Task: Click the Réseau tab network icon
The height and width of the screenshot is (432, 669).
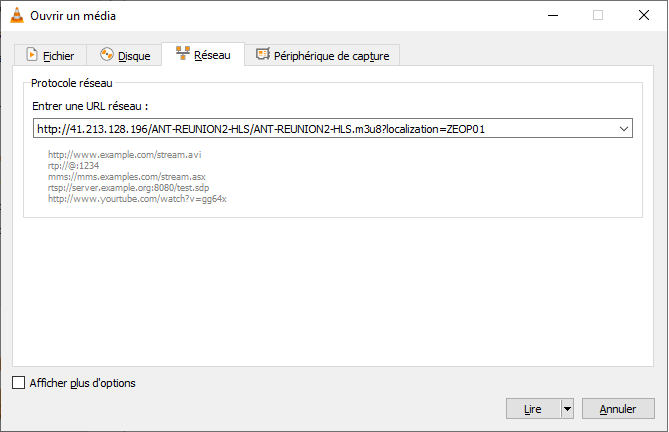Action: pyautogui.click(x=183, y=53)
